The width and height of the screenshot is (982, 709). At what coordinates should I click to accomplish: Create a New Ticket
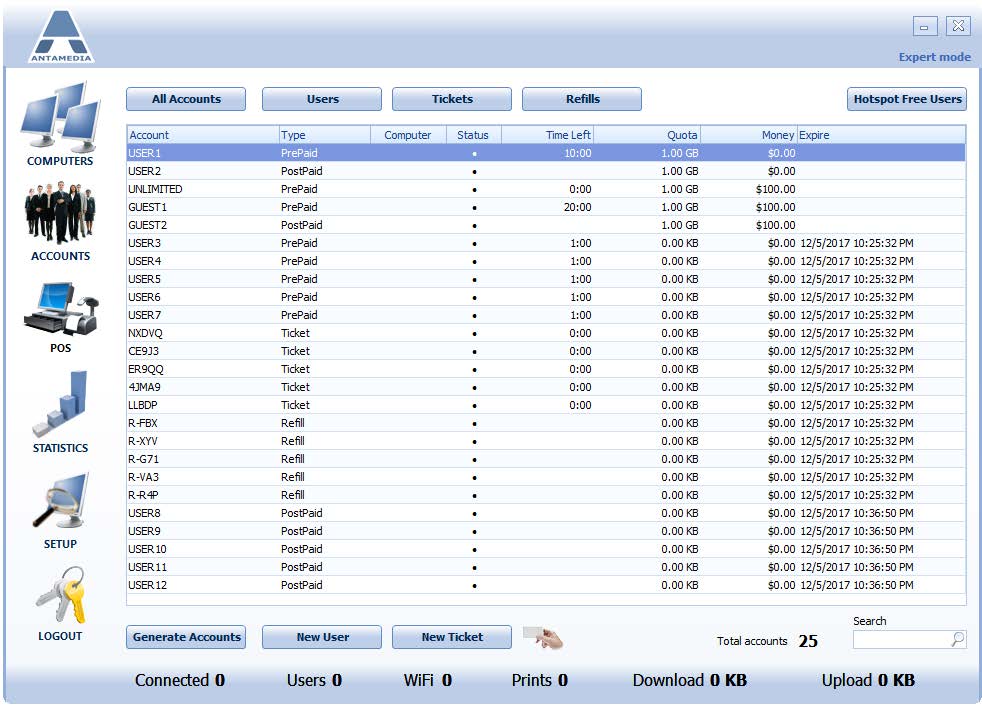point(452,637)
